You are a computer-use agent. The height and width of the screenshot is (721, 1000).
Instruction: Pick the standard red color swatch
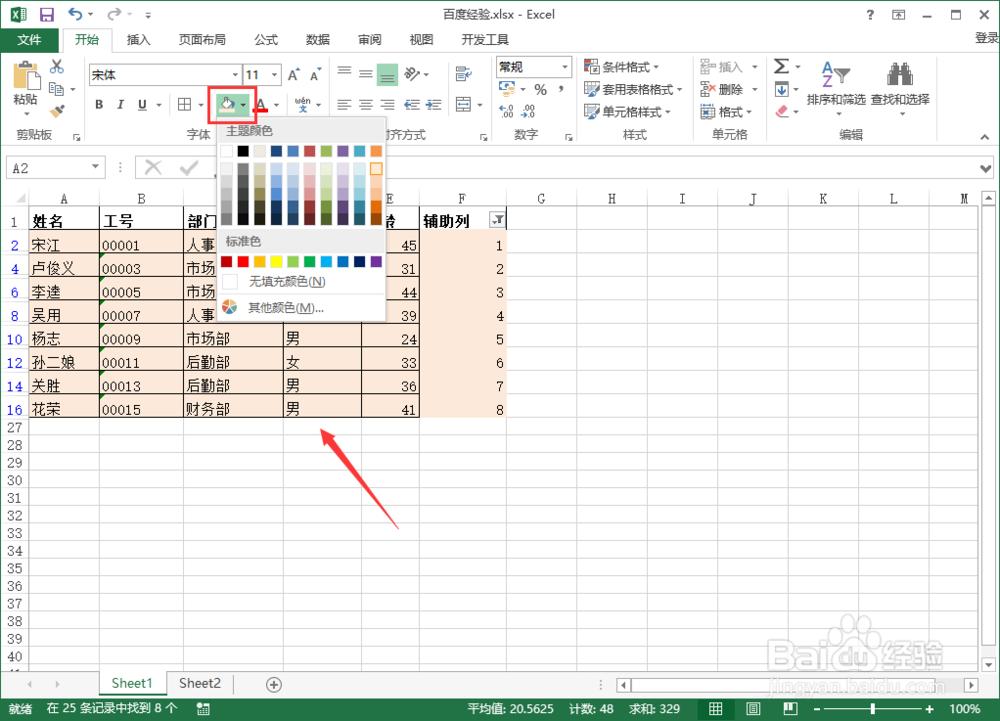point(243,261)
